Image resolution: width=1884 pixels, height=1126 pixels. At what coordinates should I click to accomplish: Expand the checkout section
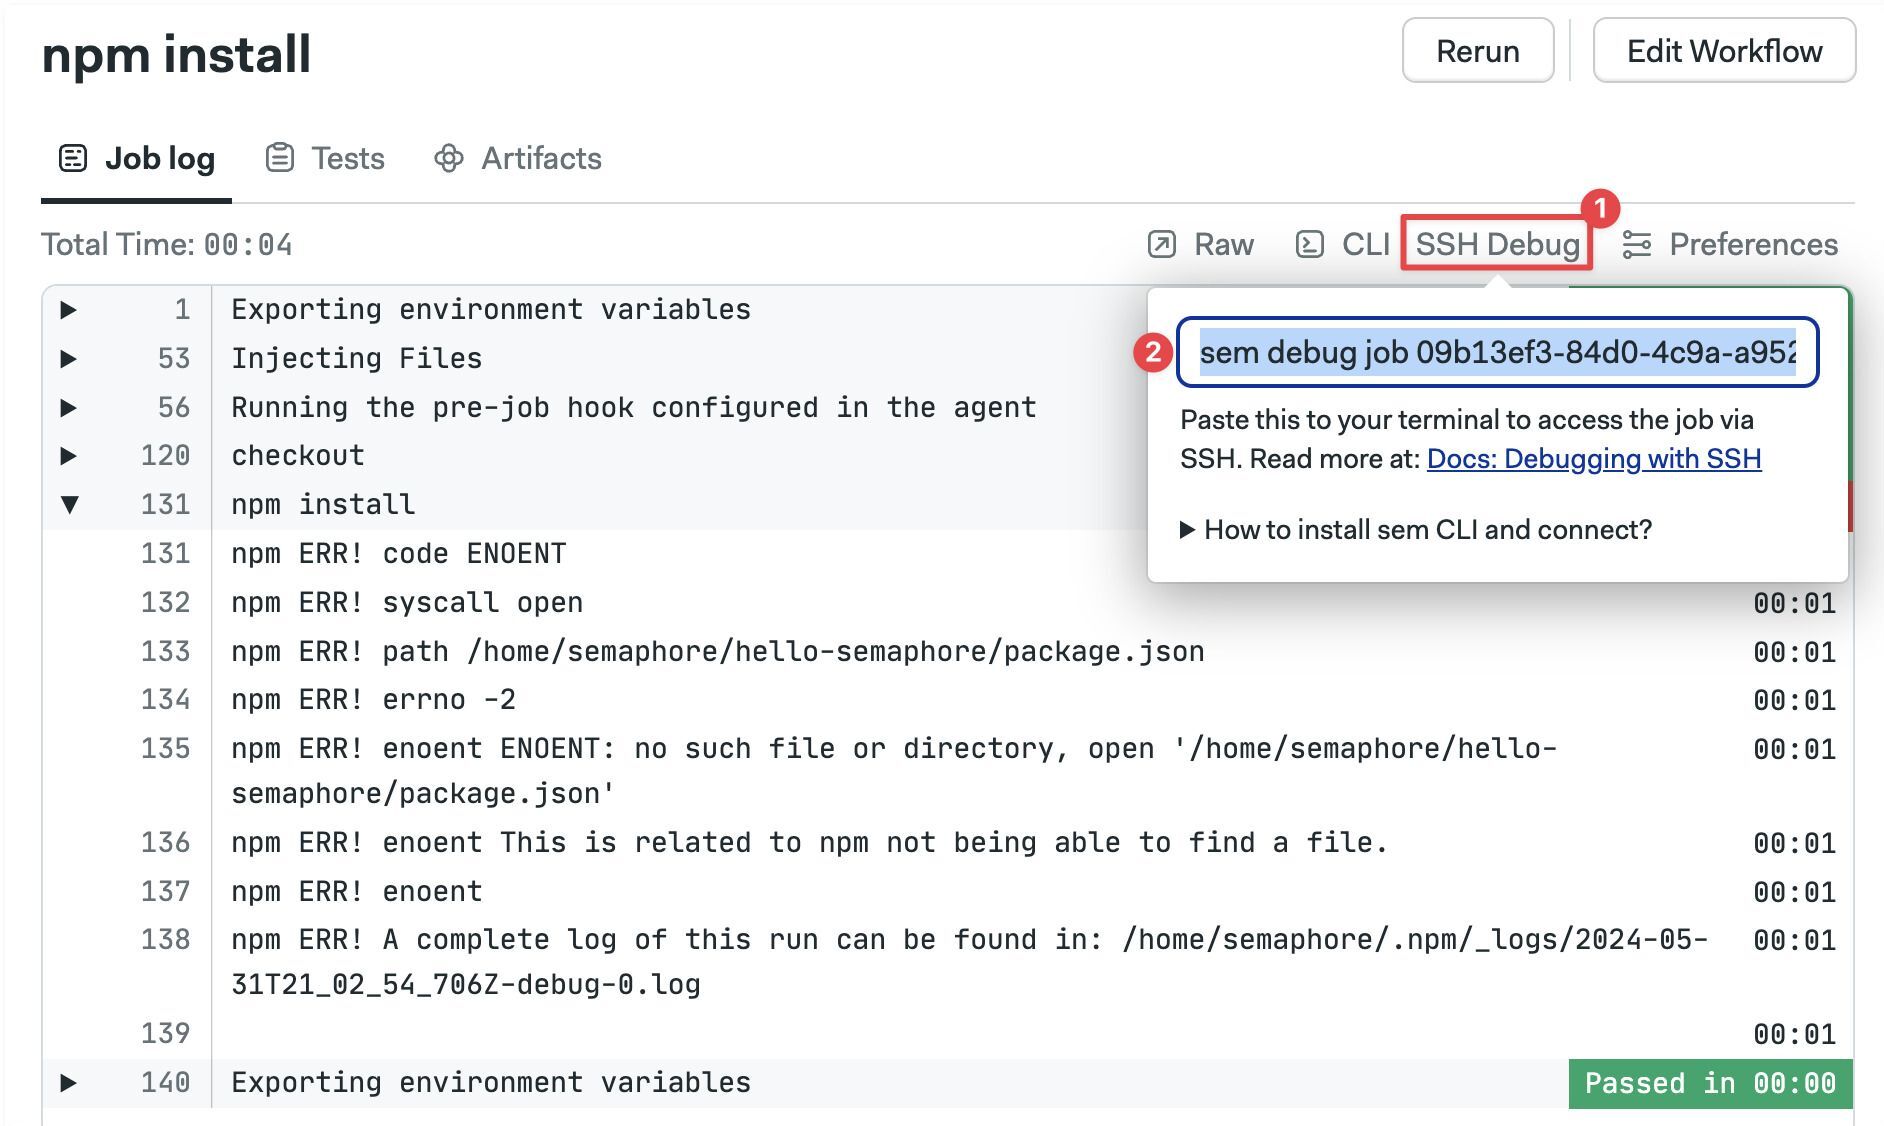69,456
